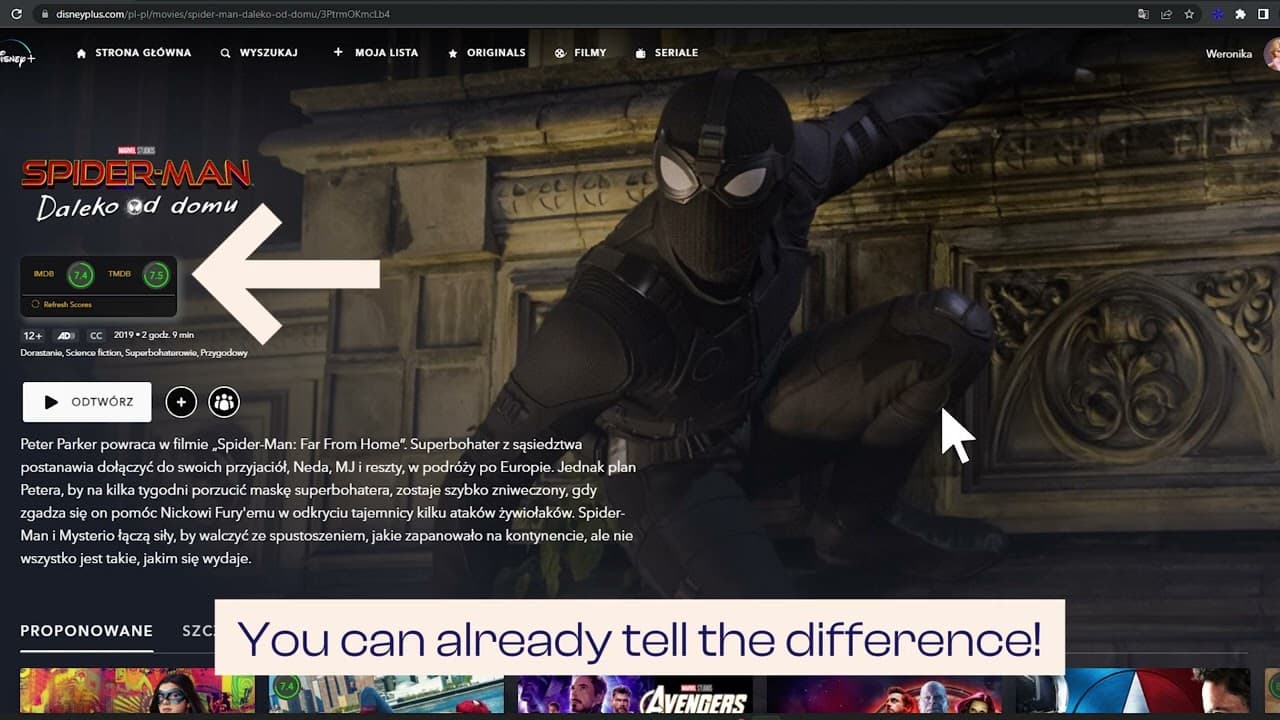Toggle the browser side panel icon
The width and height of the screenshot is (1280, 720).
[x=1263, y=14]
